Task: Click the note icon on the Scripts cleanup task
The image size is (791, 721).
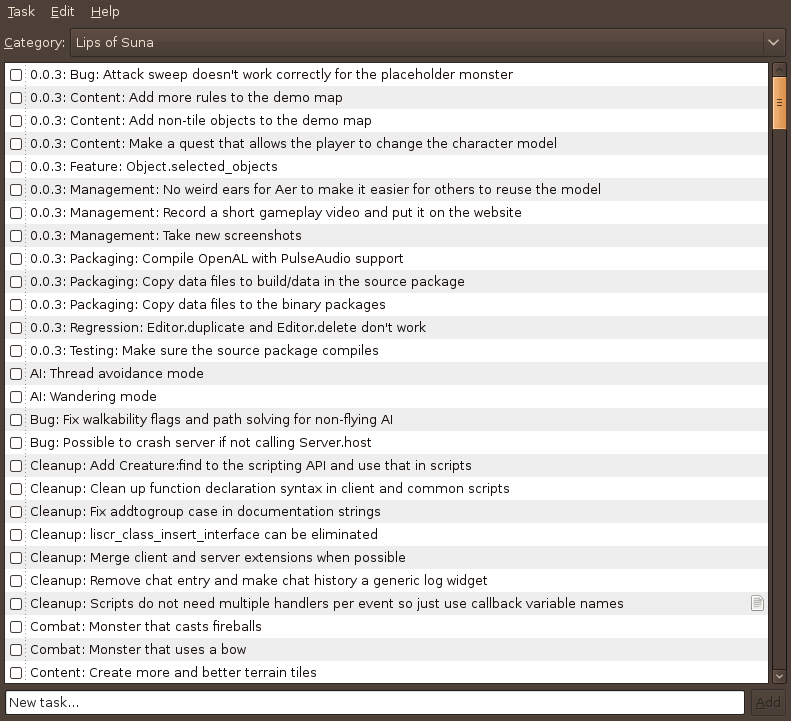Action: (x=758, y=603)
